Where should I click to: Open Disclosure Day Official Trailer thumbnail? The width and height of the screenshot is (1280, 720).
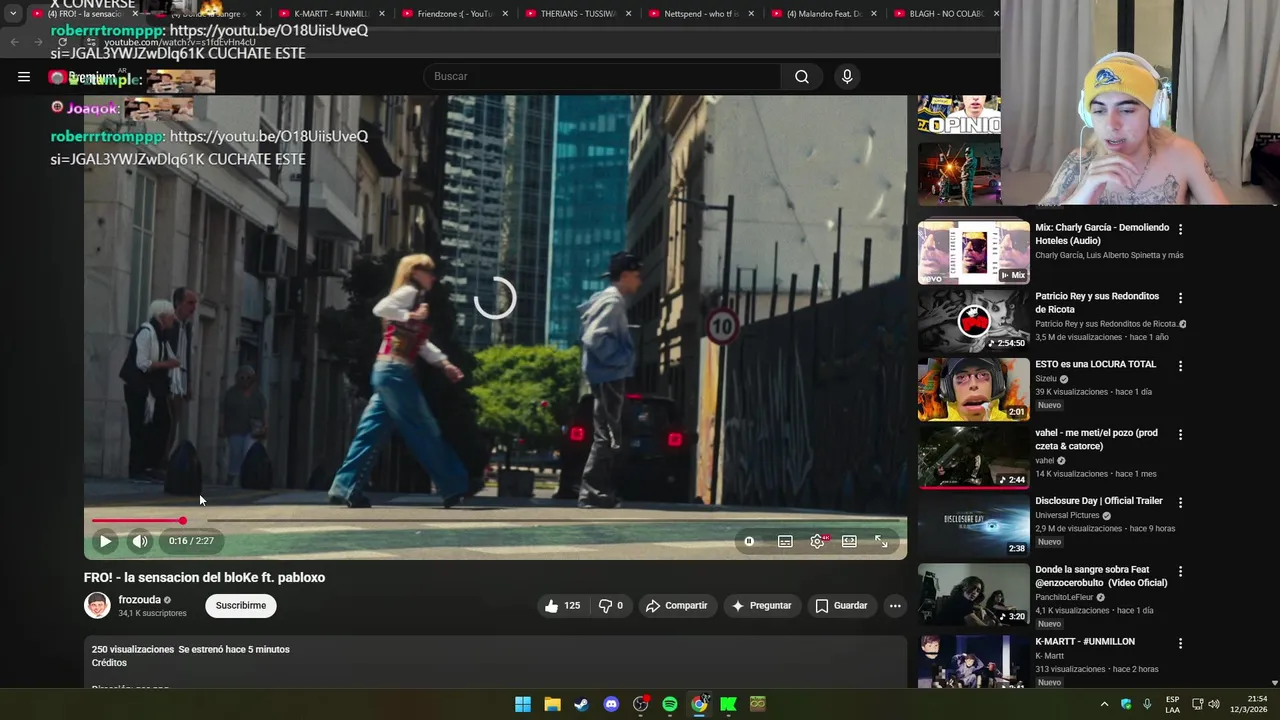973,526
